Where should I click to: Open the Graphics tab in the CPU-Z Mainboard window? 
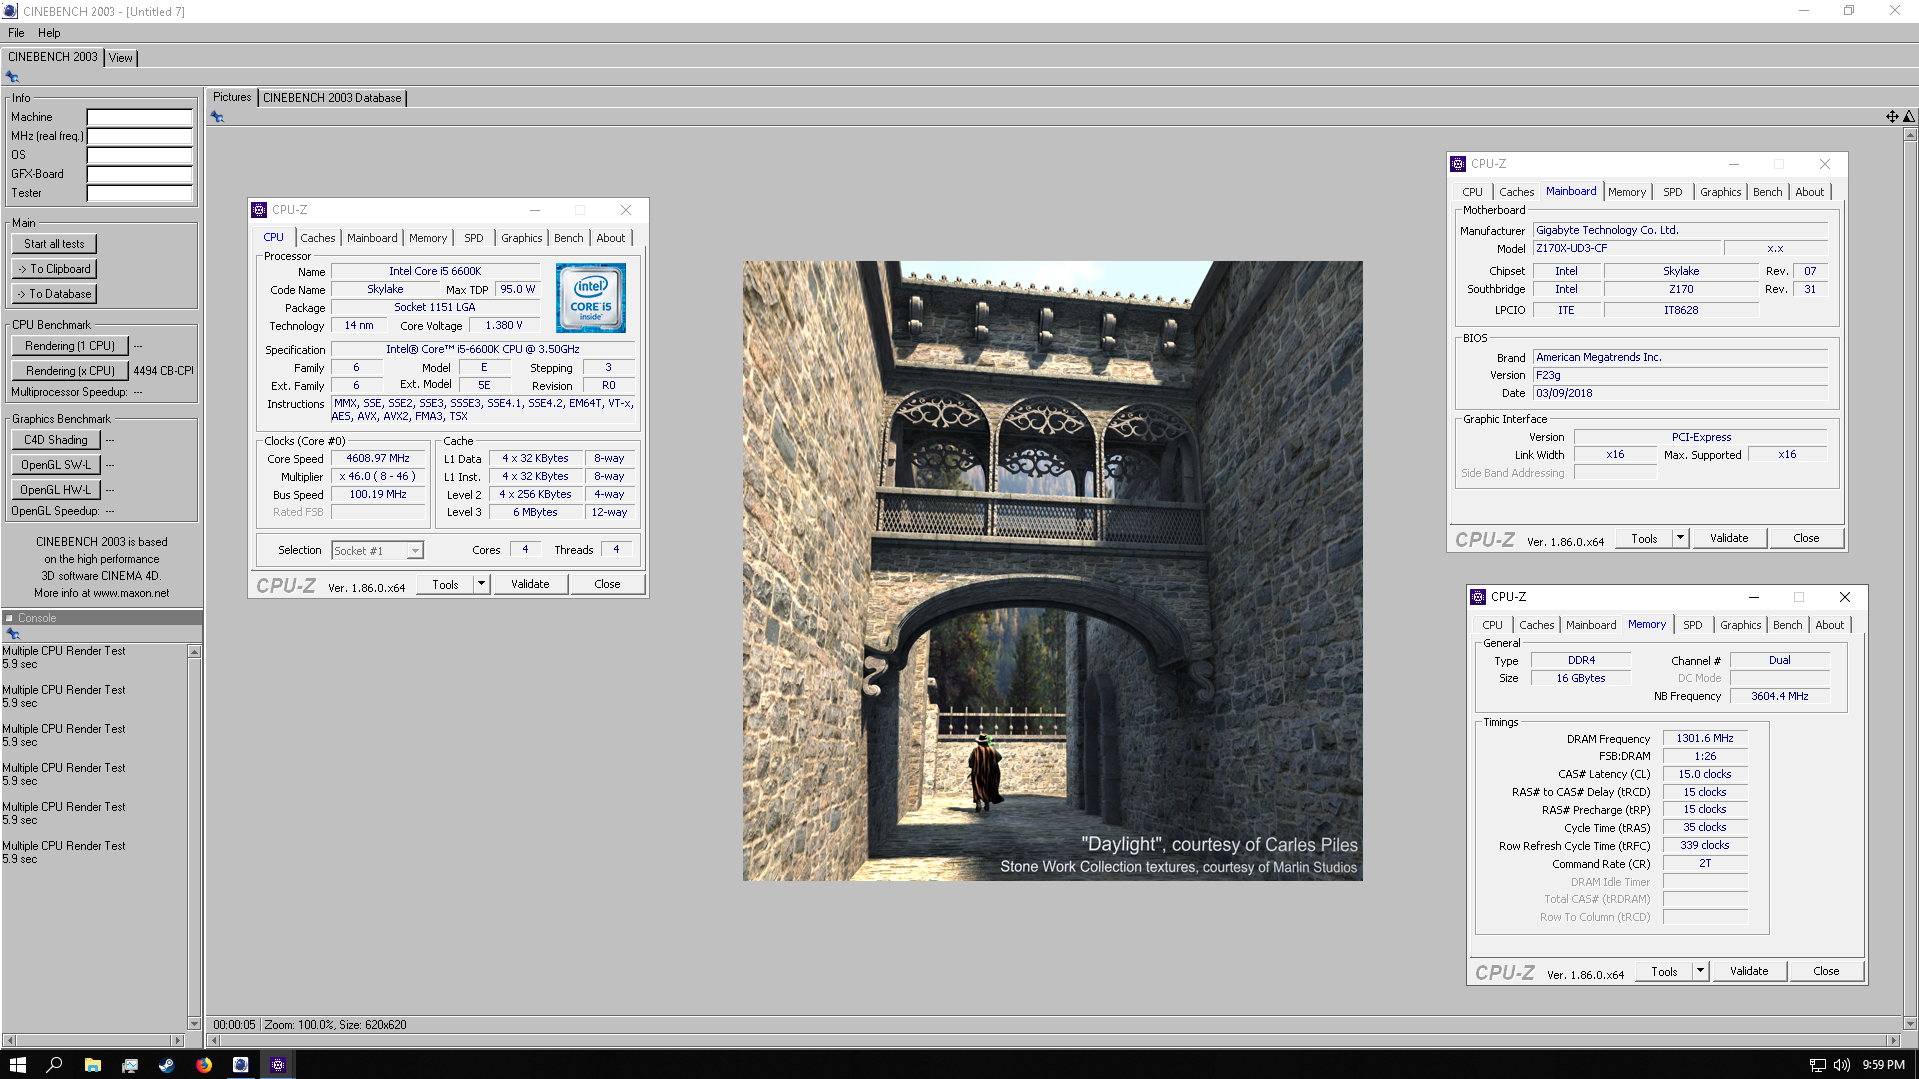point(1720,192)
